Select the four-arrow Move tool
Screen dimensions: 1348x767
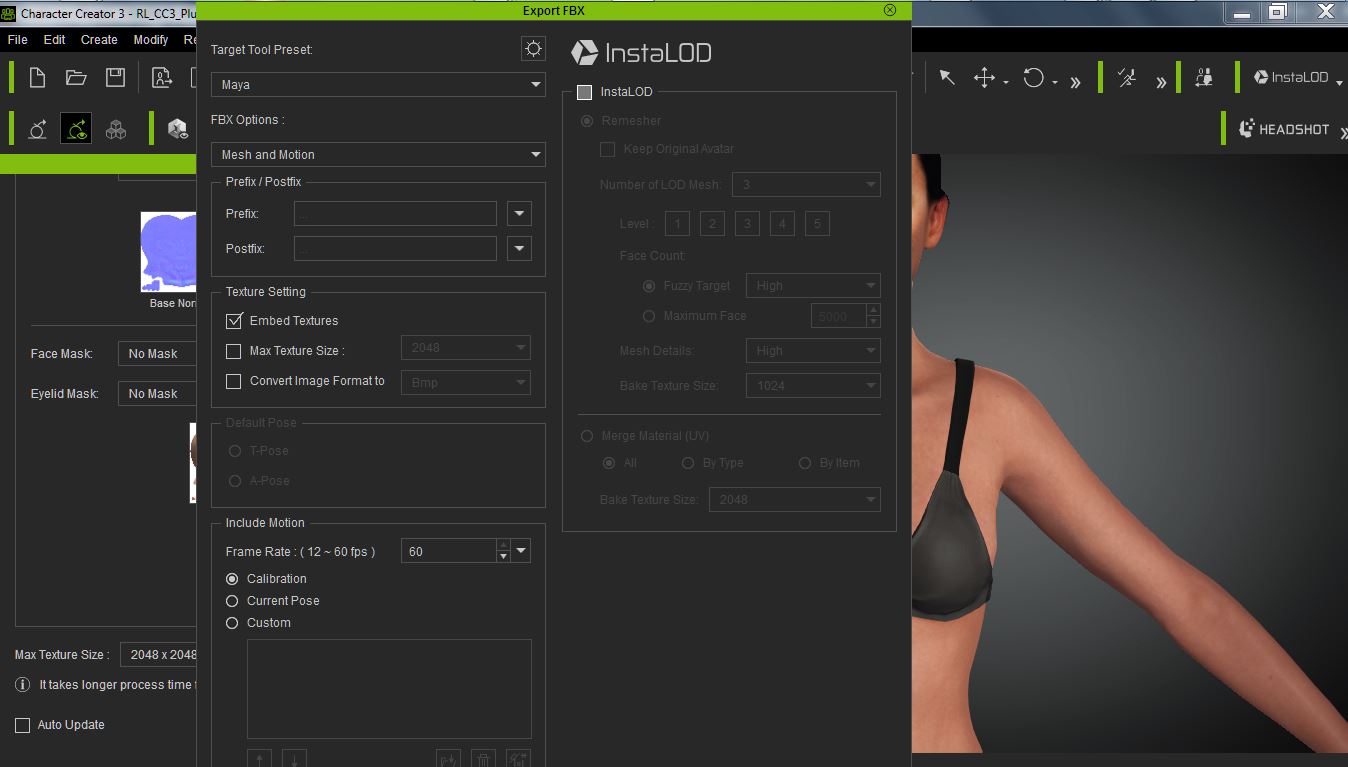point(984,78)
